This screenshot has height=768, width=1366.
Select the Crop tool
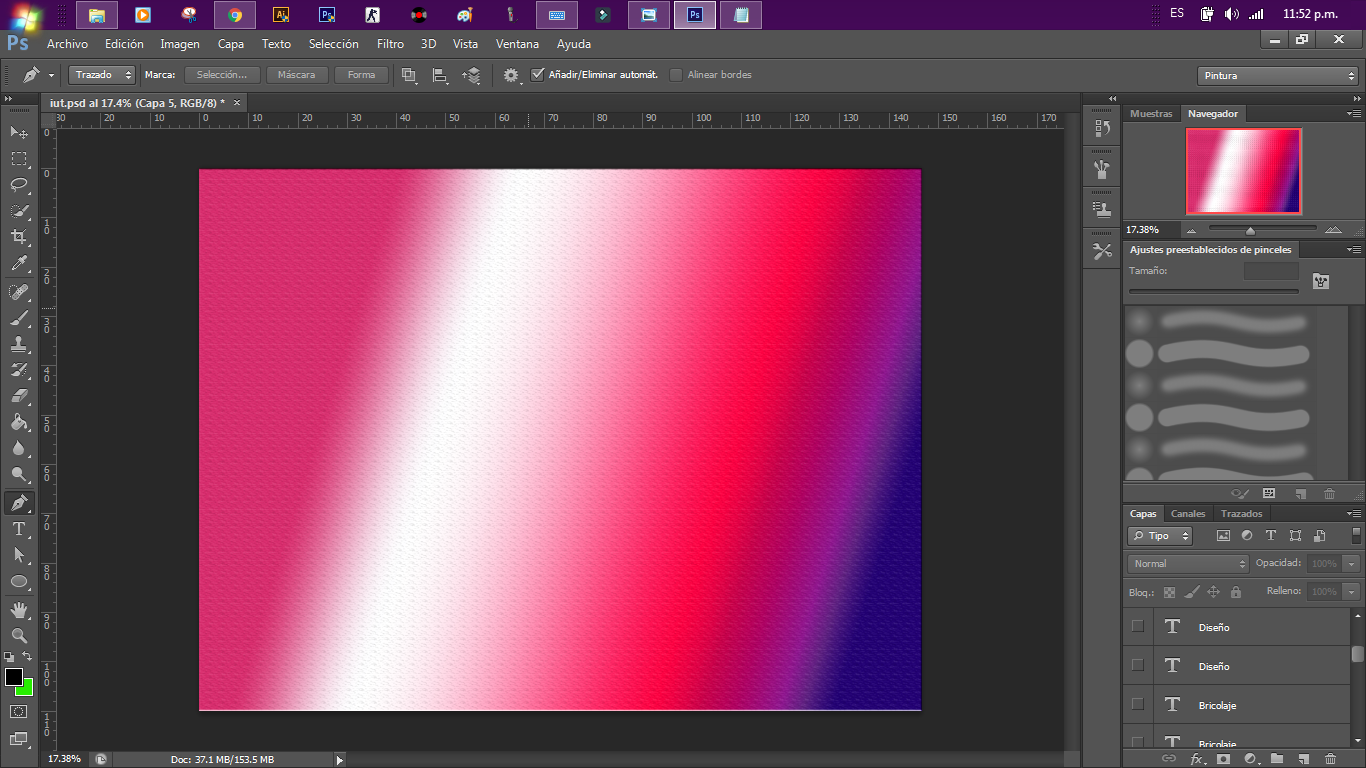[x=19, y=237]
